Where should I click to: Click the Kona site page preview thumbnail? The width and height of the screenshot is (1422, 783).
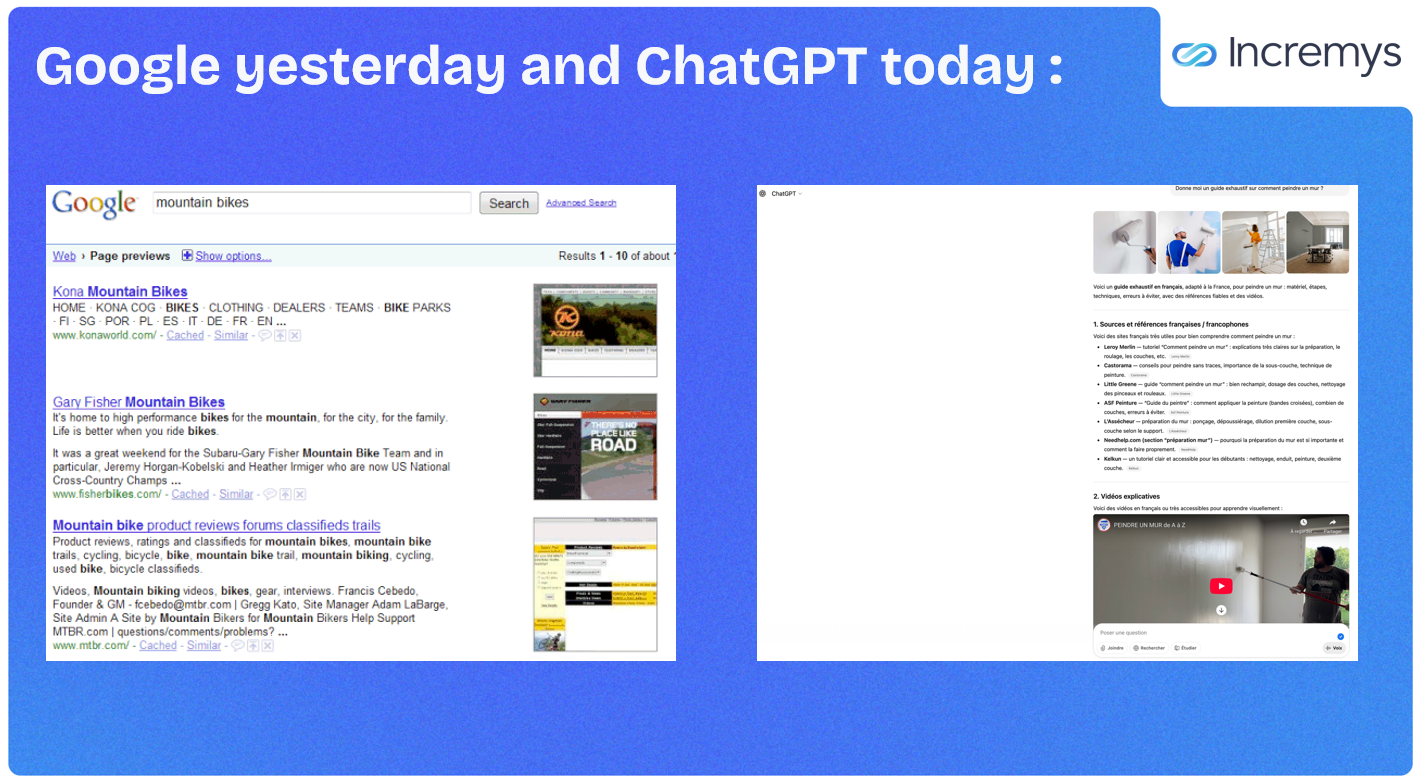(x=595, y=330)
